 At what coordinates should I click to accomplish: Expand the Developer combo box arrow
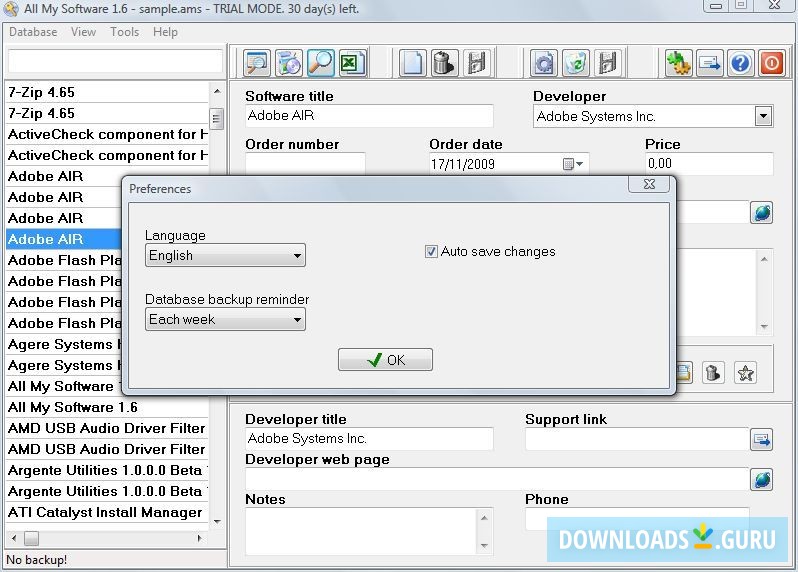point(763,116)
